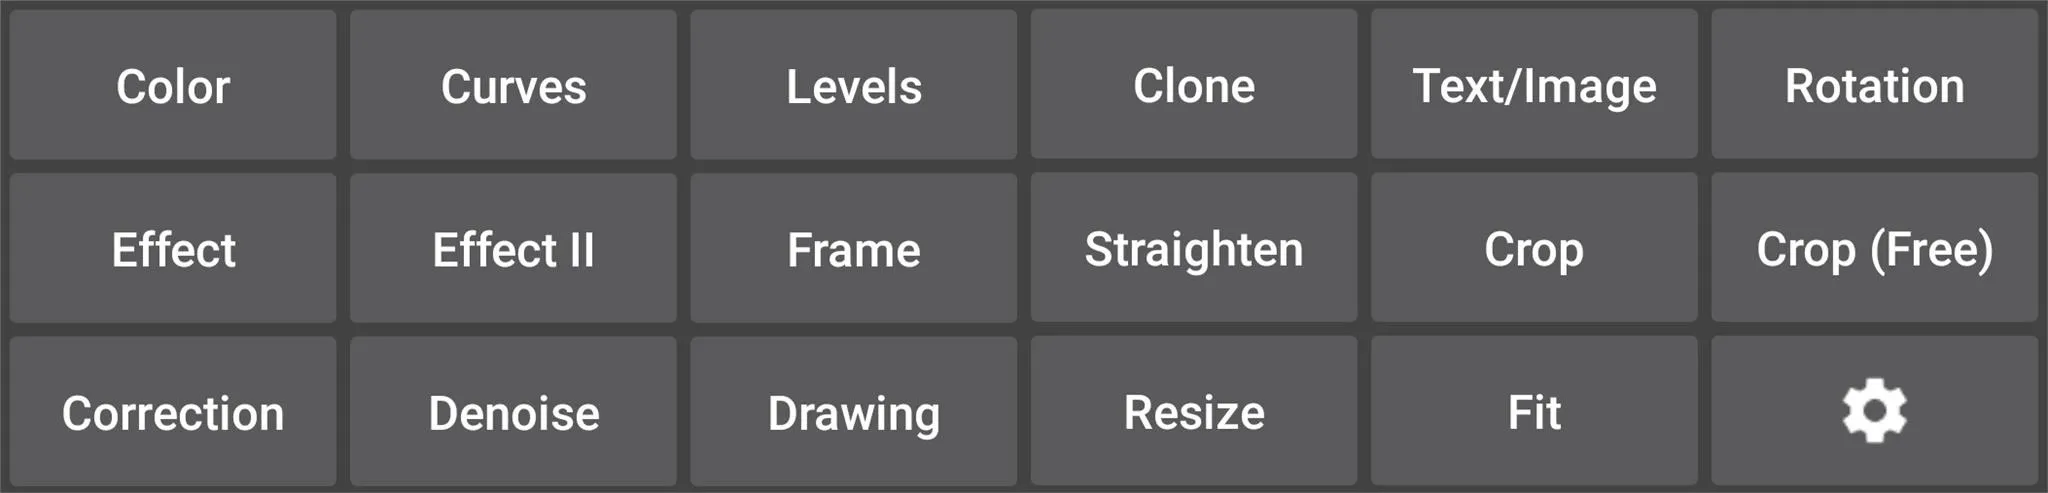Open the Drawing tool
2048x493 pixels.
(x=853, y=411)
